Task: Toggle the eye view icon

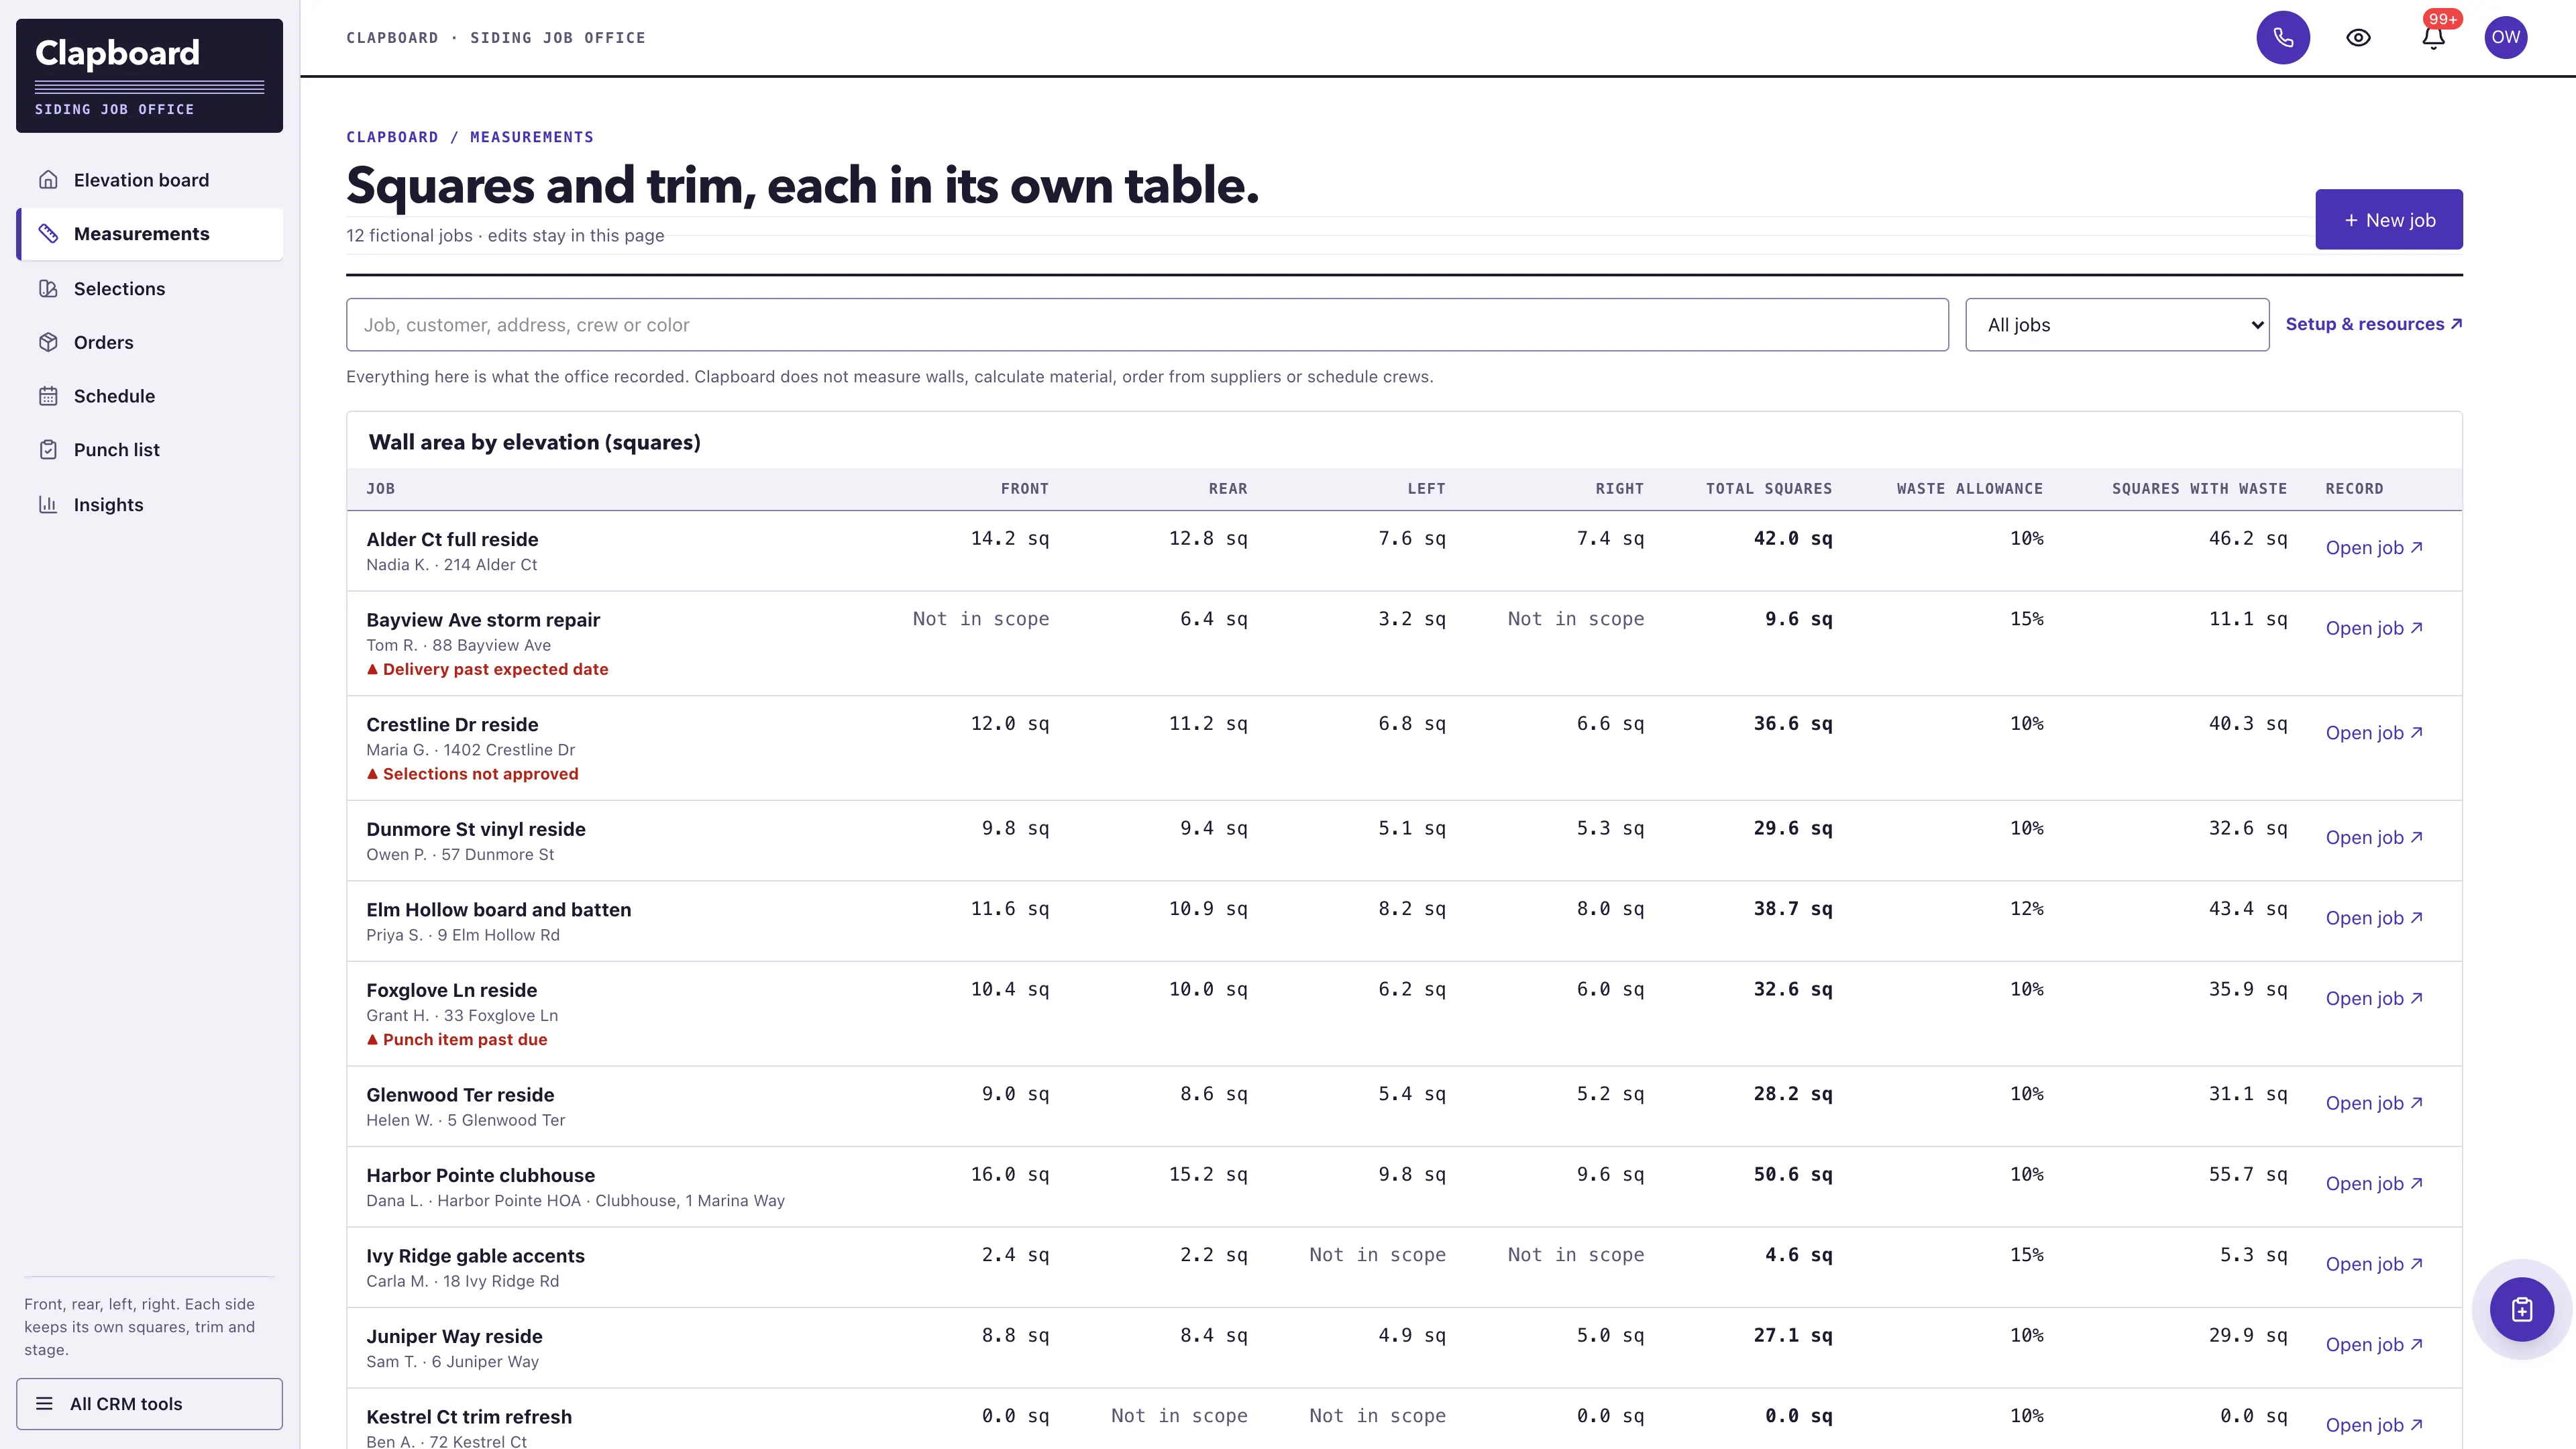Action: point(2358,38)
